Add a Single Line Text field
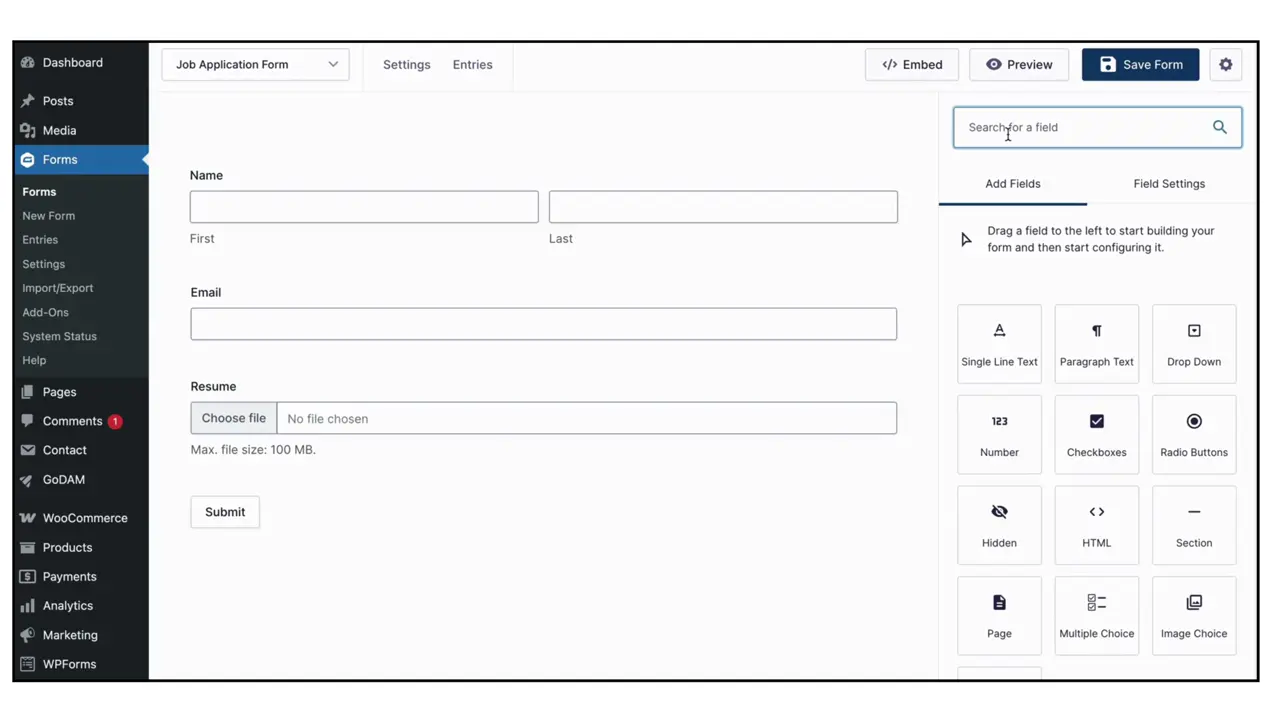1280x720 pixels. (x=999, y=344)
